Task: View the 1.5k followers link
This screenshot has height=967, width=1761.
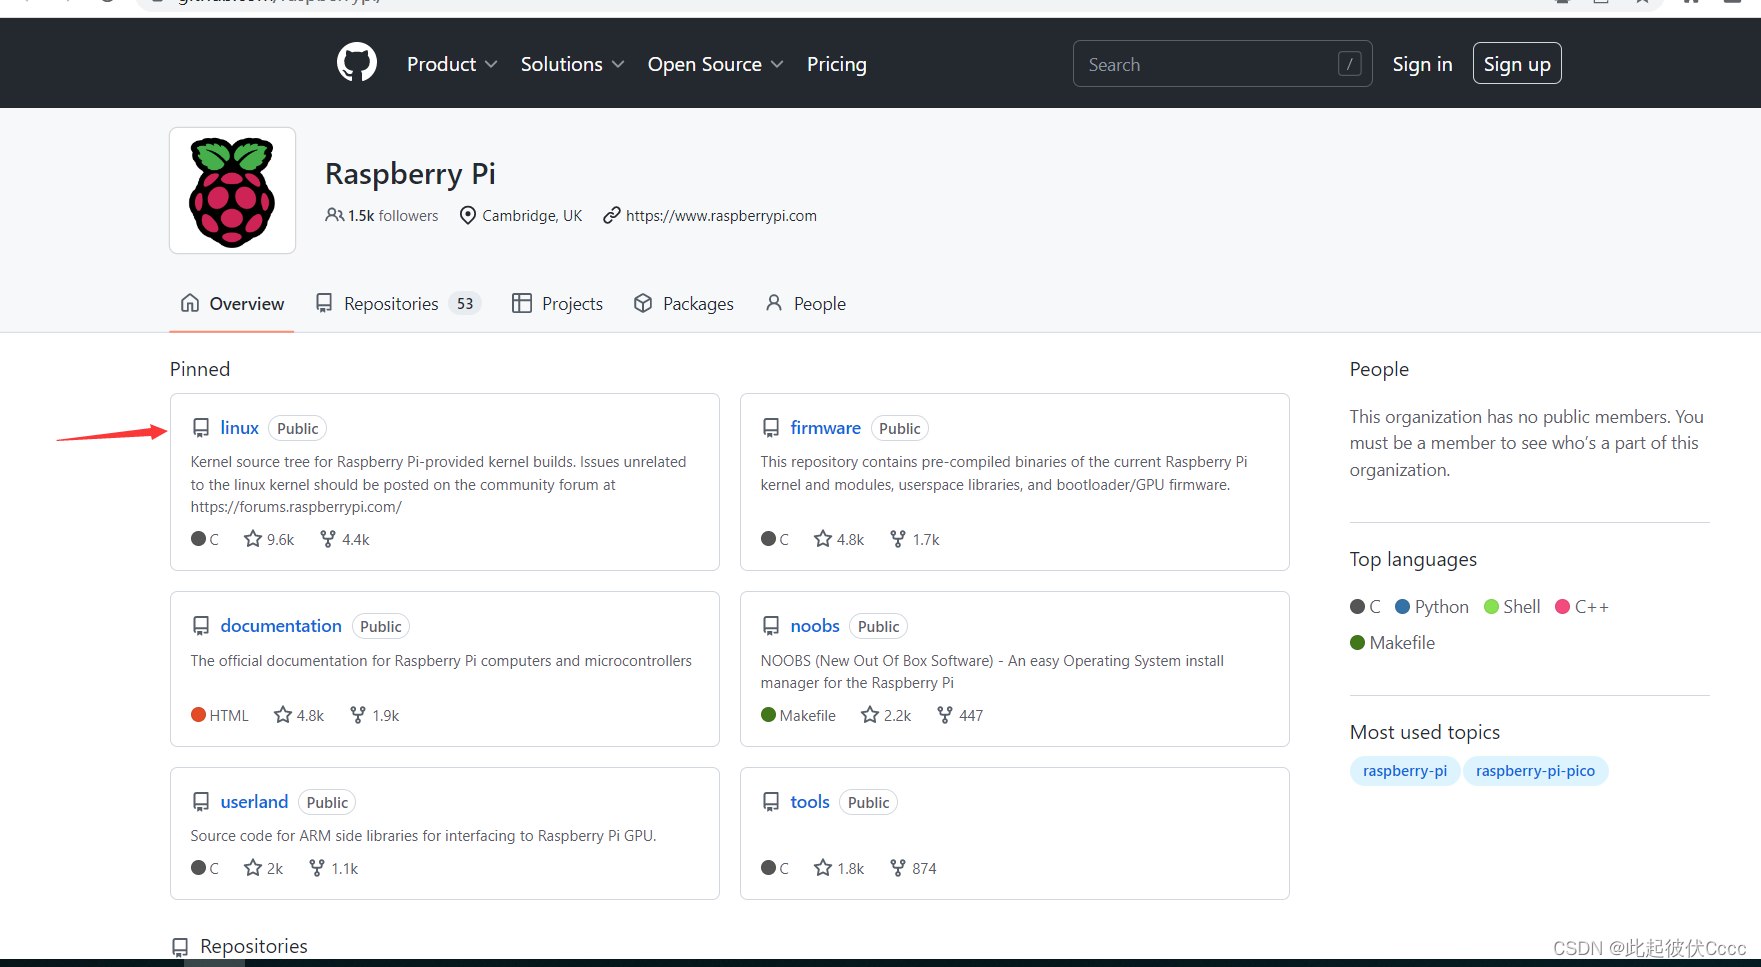Action: click(x=382, y=216)
